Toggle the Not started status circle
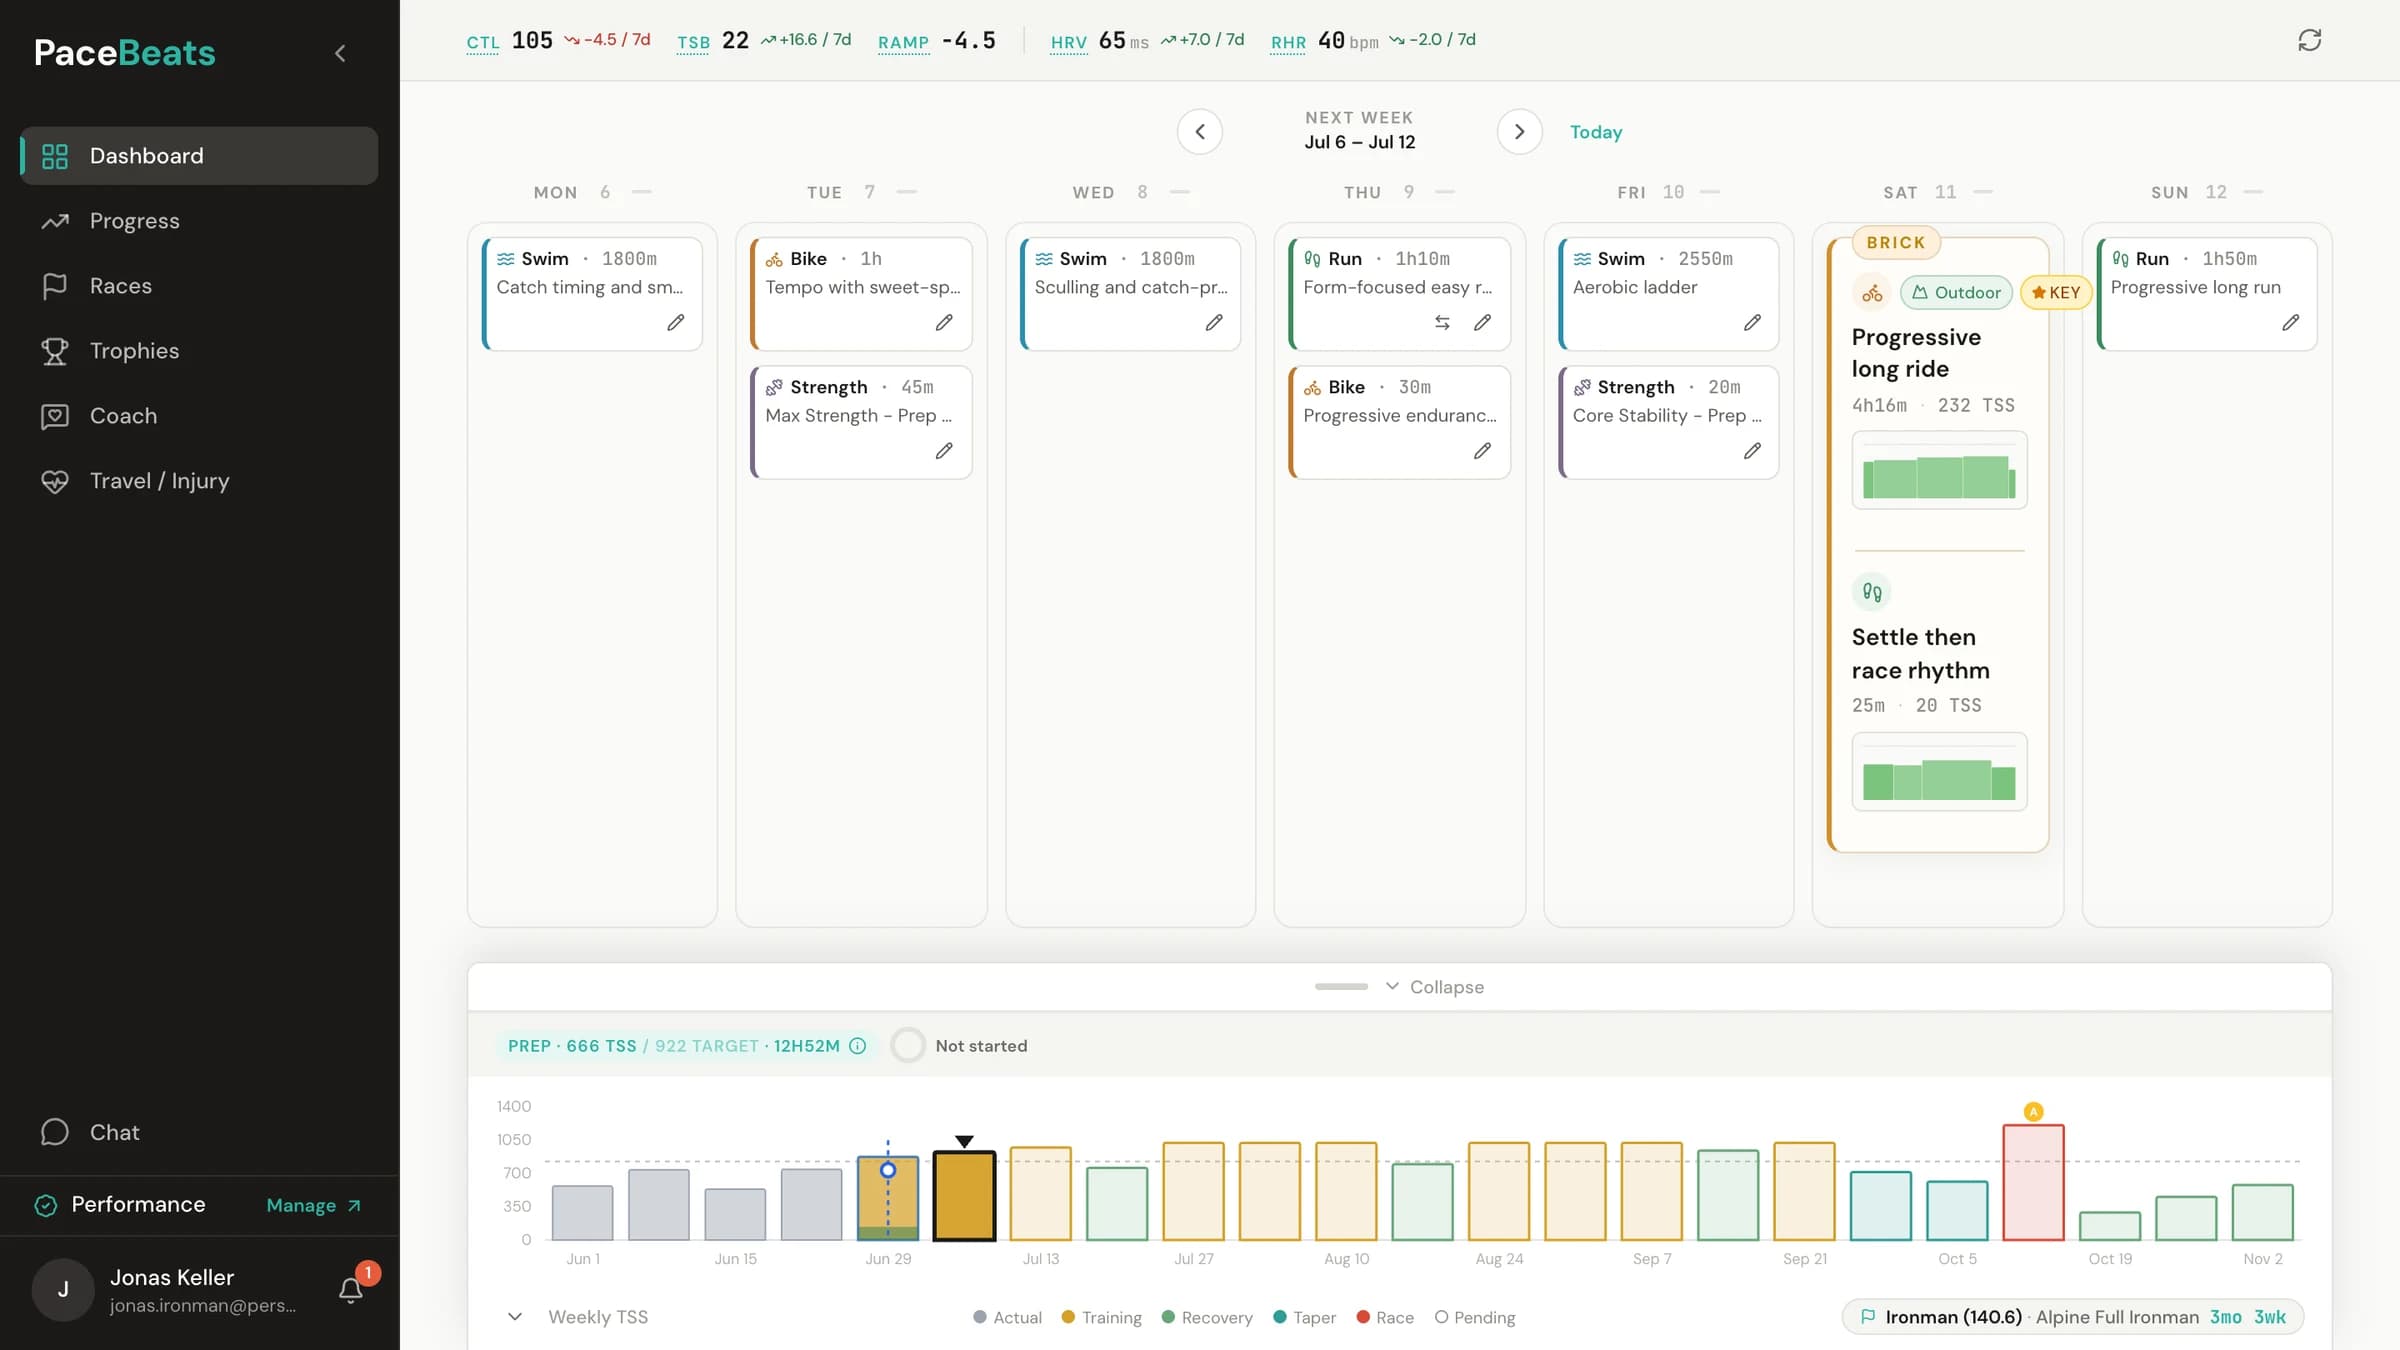The height and width of the screenshot is (1350, 2400). 908,1046
